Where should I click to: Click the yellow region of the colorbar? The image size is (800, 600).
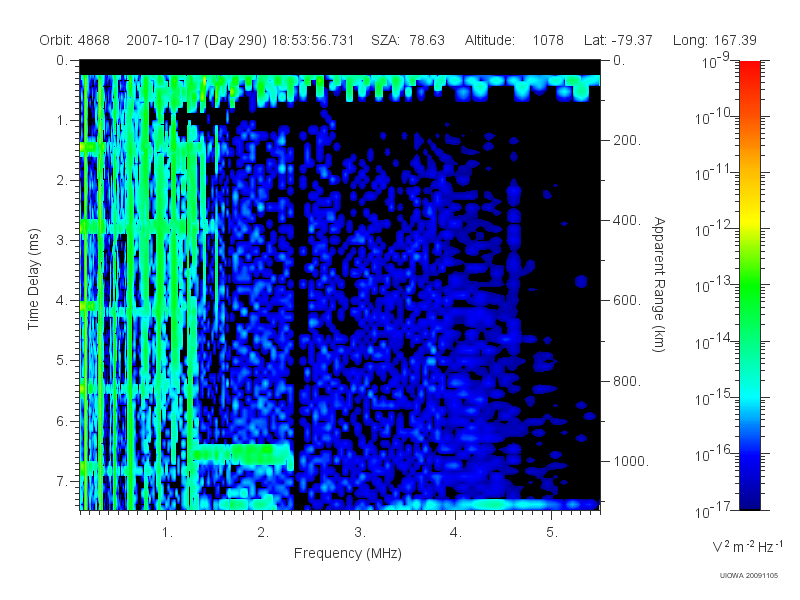point(749,217)
